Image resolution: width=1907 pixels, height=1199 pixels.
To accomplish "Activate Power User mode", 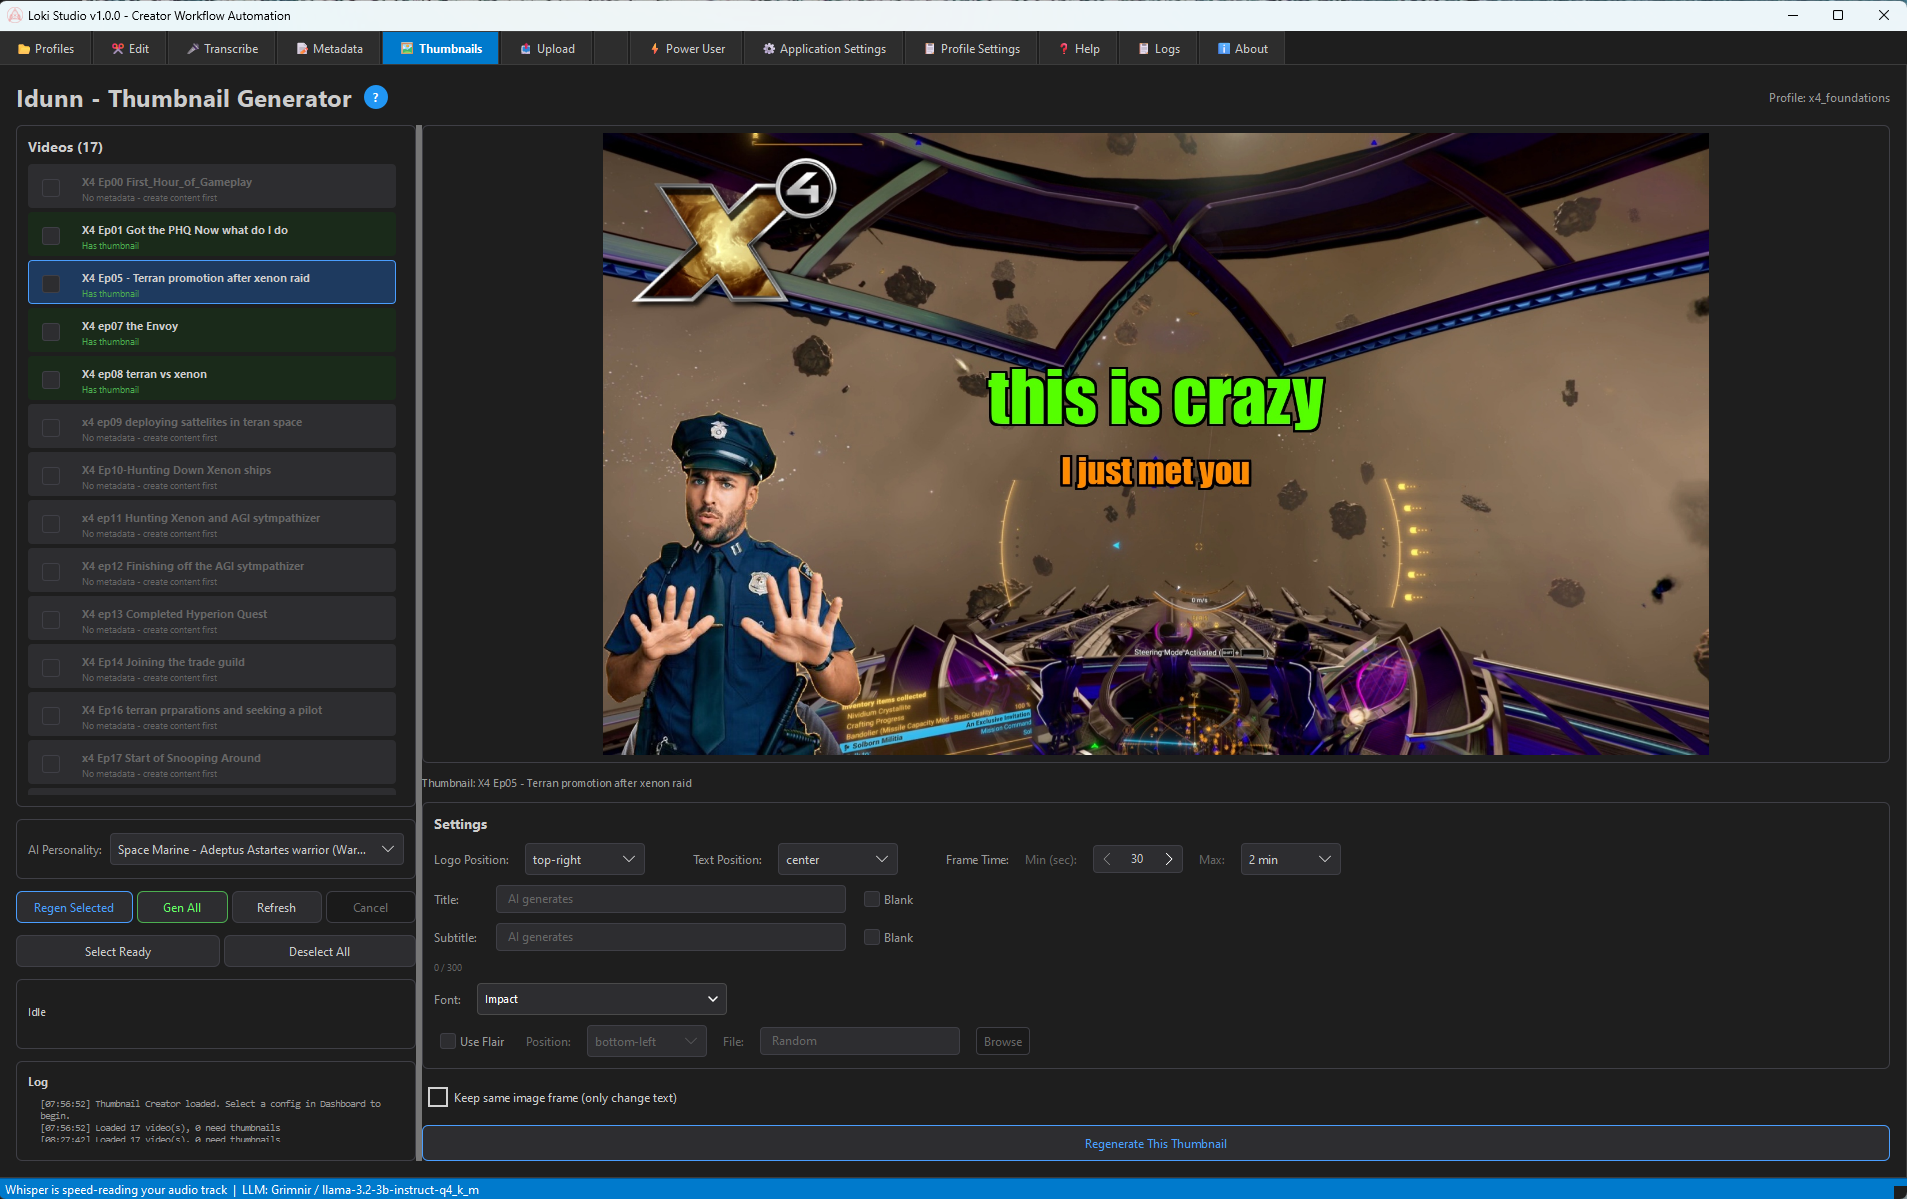I will (x=686, y=48).
